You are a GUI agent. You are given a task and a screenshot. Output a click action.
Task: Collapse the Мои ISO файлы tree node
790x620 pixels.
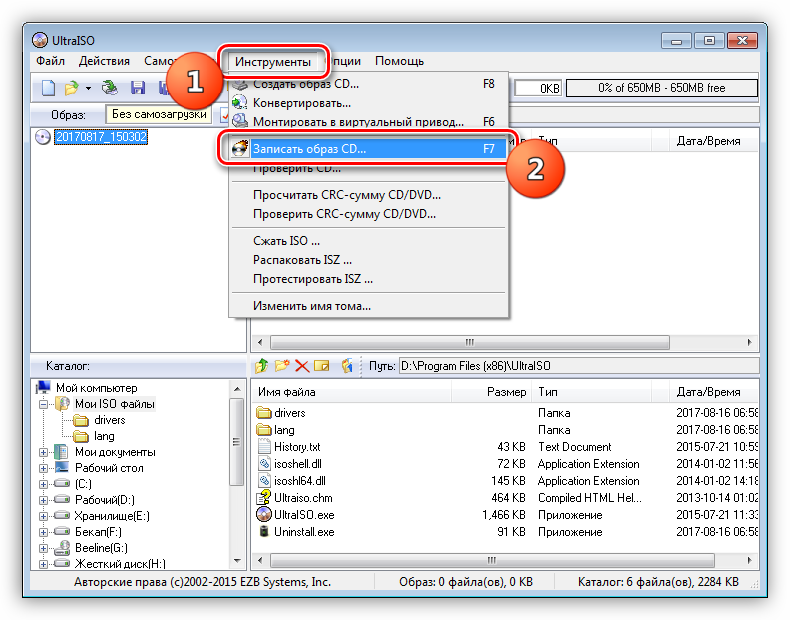click(44, 404)
